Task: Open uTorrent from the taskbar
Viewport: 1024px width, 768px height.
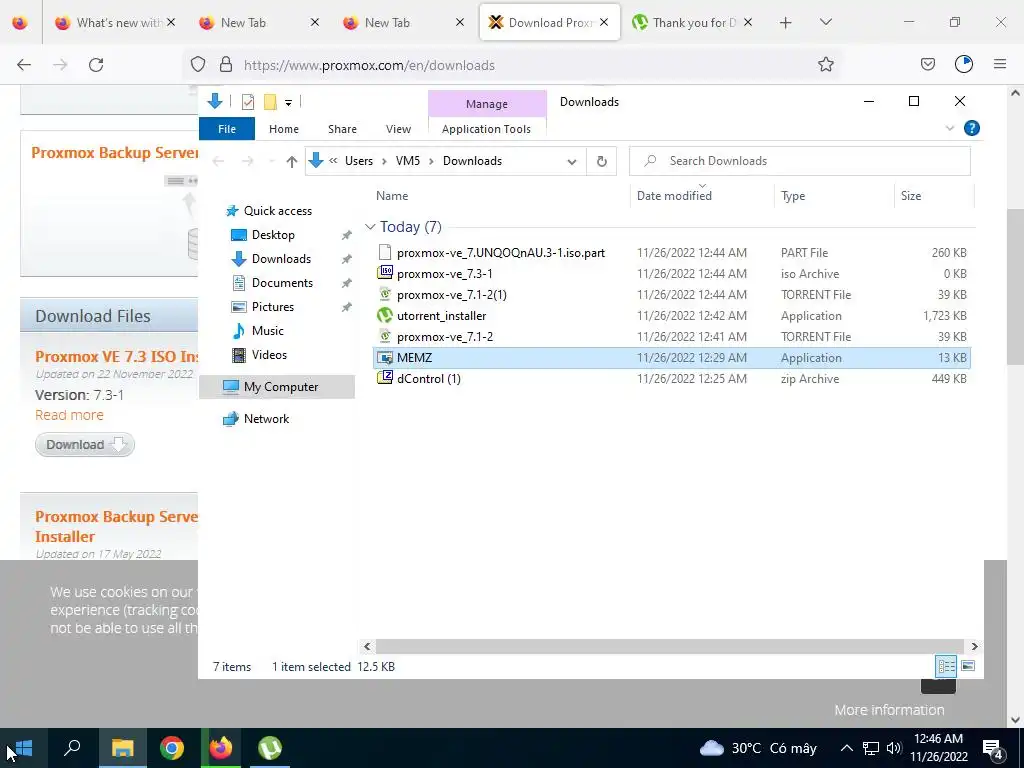Action: (270, 748)
